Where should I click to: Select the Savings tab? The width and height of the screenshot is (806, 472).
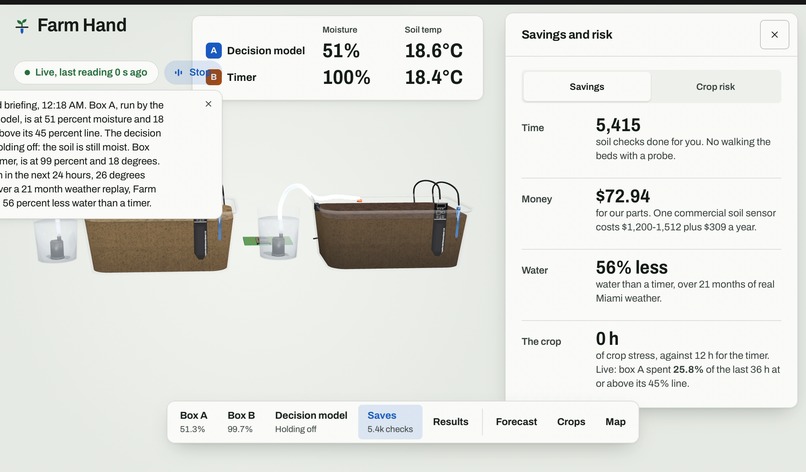click(587, 87)
